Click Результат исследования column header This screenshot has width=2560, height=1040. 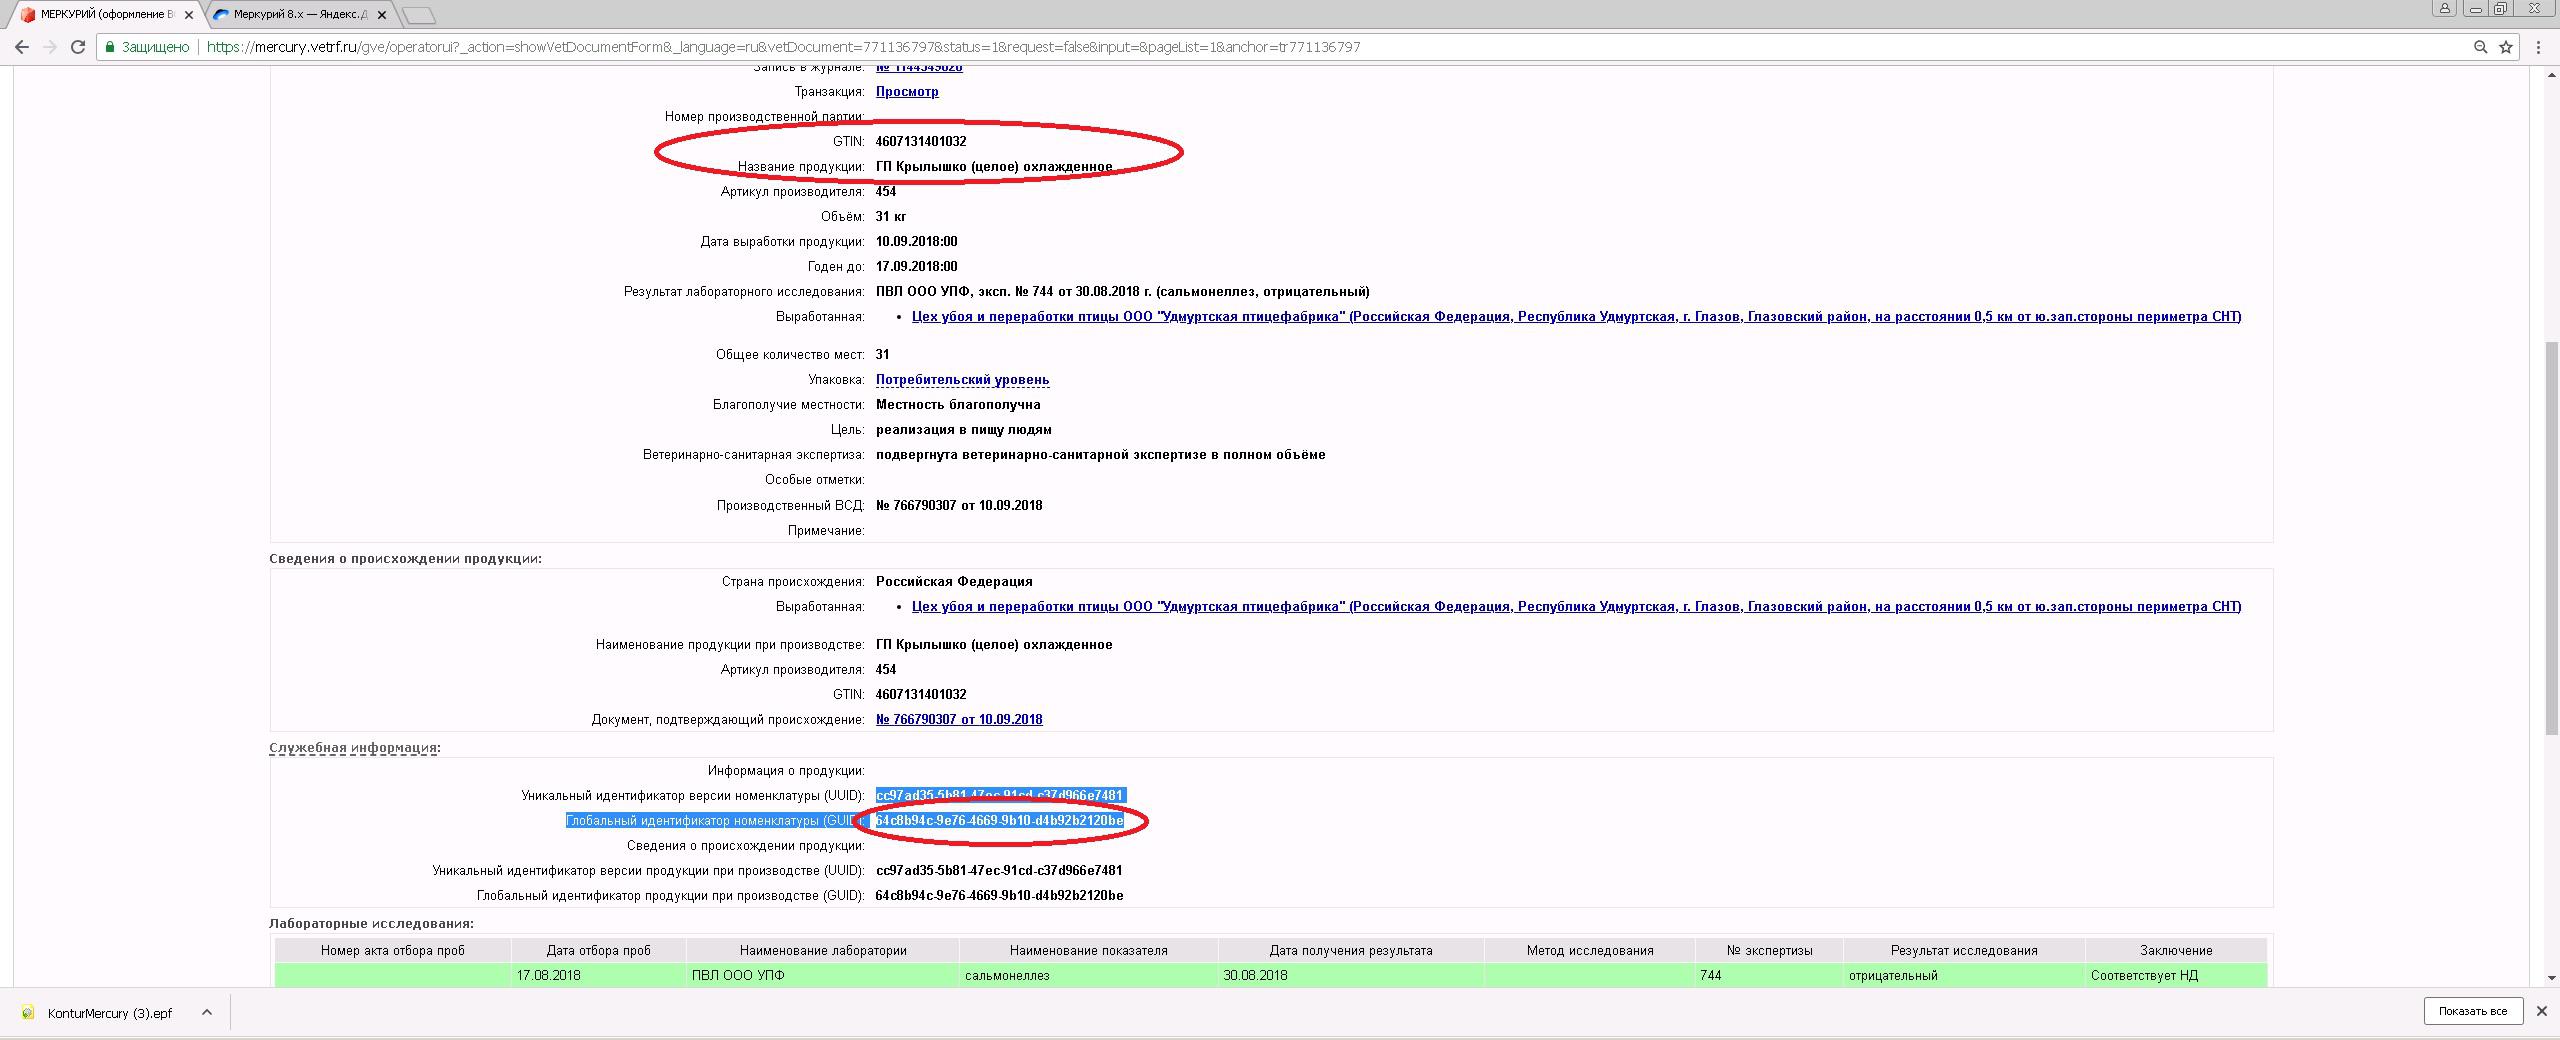pos(1963,950)
